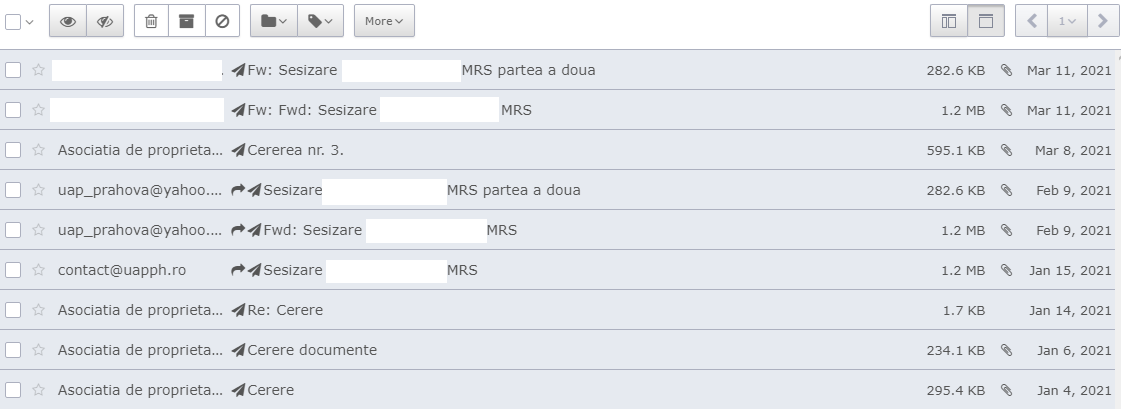Image resolution: width=1121 pixels, height=409 pixels.
Task: Switch to single-pane list layout view
Action: (984, 20)
